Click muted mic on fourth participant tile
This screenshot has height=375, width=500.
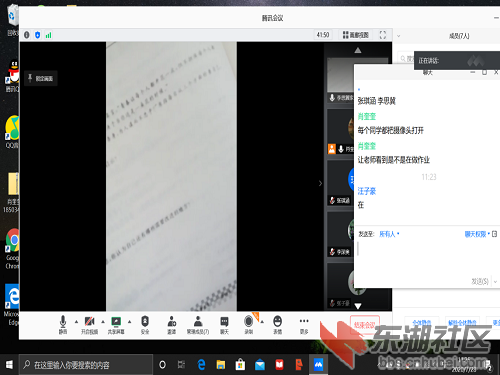tap(332, 252)
